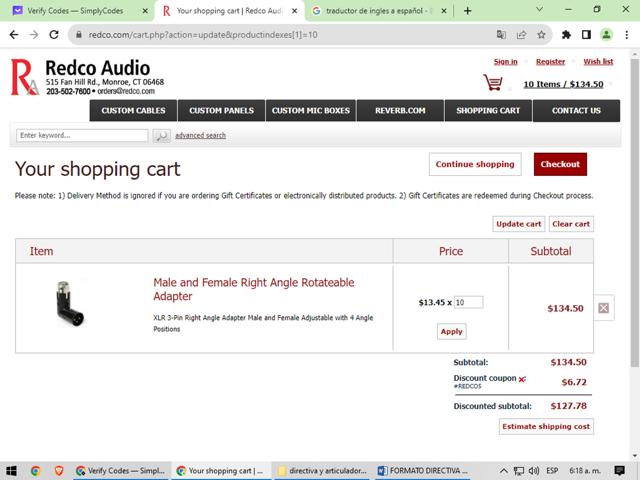Open the Brave browser taskbar icon
640x480 pixels.
coord(59,471)
